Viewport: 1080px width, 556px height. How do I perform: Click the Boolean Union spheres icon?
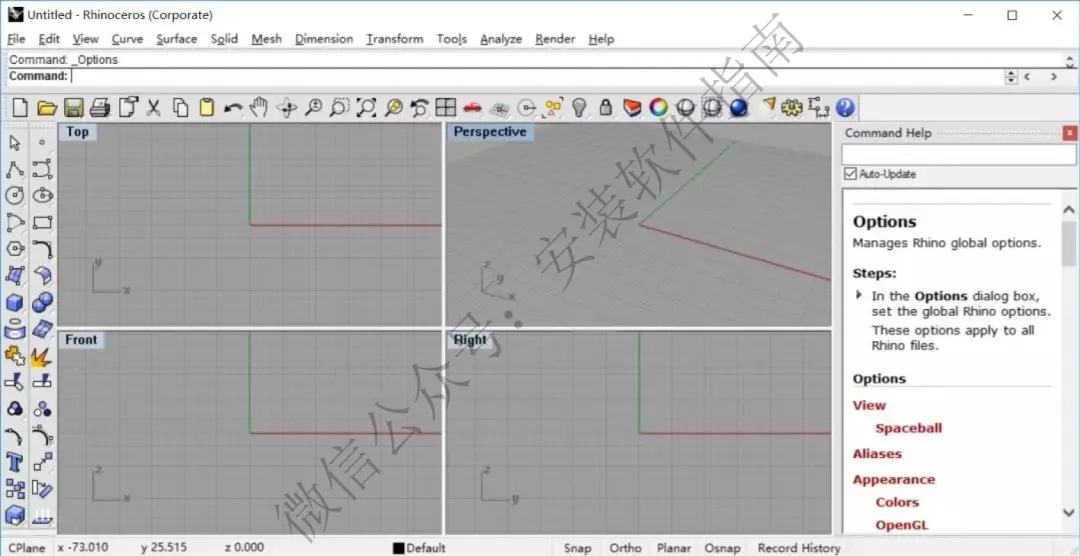click(x=43, y=302)
